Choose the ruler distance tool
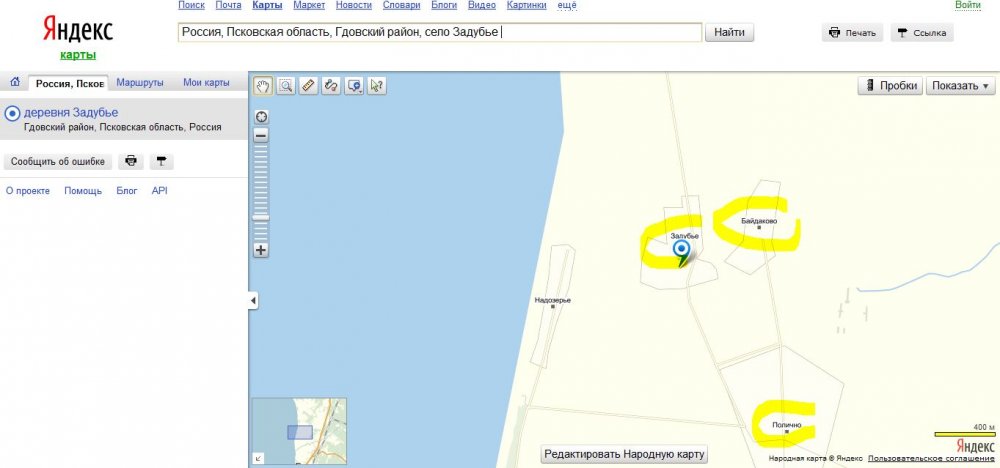This screenshot has width=1000, height=468. (309, 85)
